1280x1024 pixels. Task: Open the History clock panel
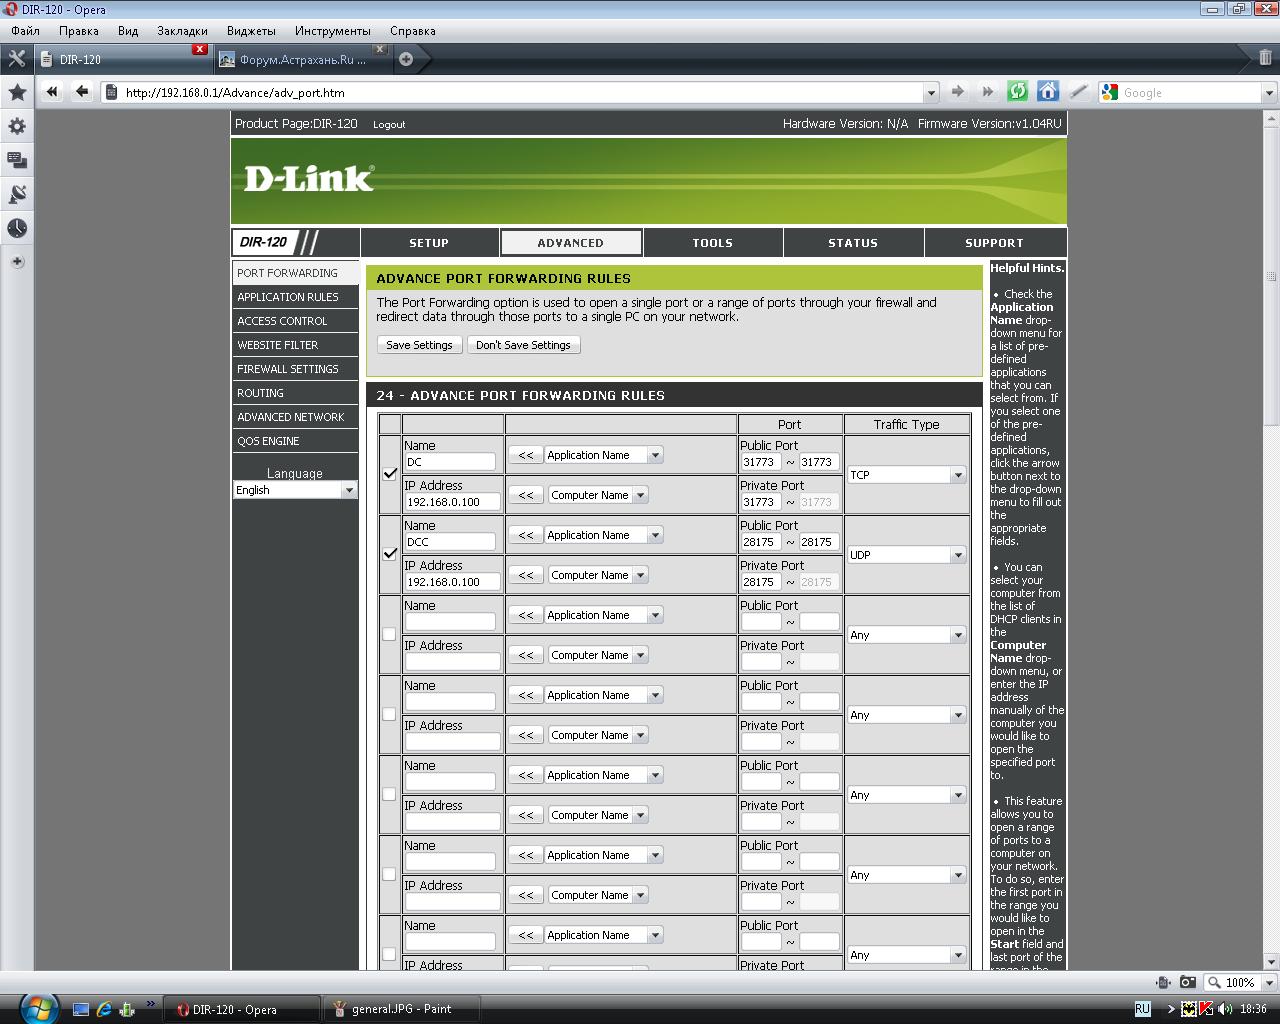[x=17, y=228]
